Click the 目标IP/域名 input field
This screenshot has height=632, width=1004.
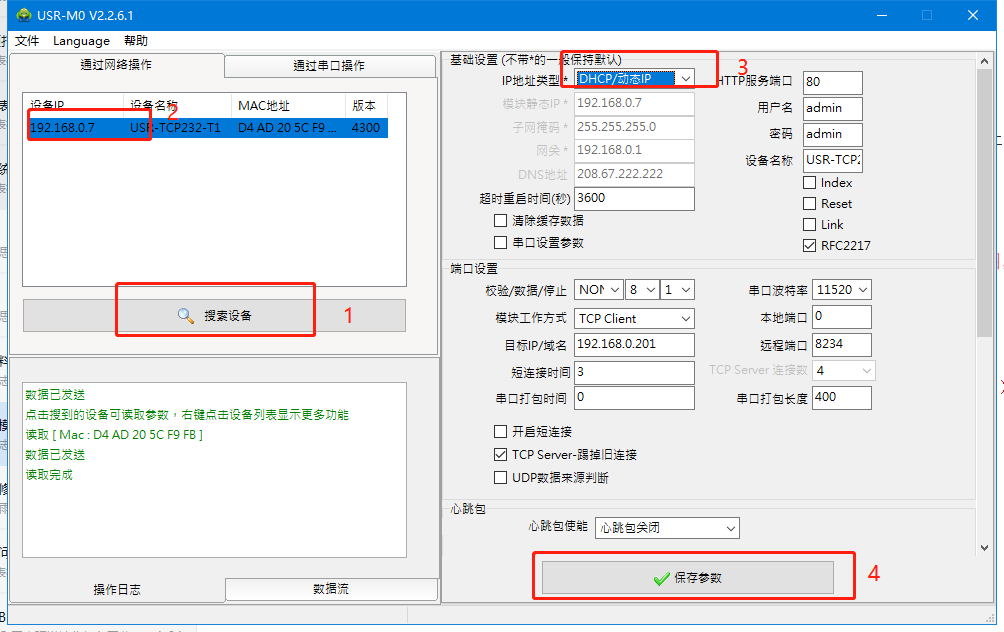634,345
